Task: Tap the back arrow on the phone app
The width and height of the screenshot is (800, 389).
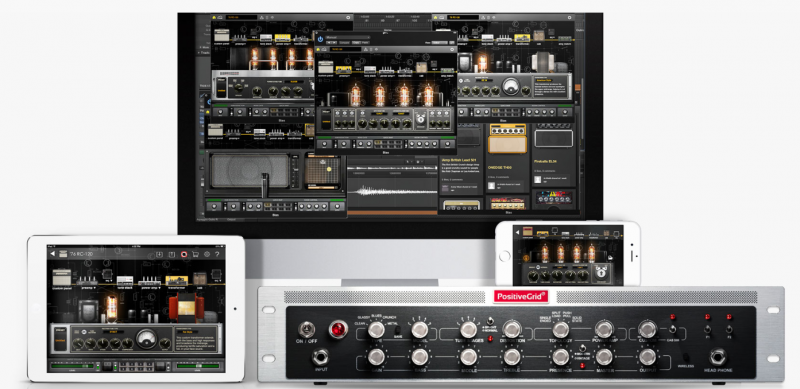Action: pyautogui.click(x=517, y=232)
